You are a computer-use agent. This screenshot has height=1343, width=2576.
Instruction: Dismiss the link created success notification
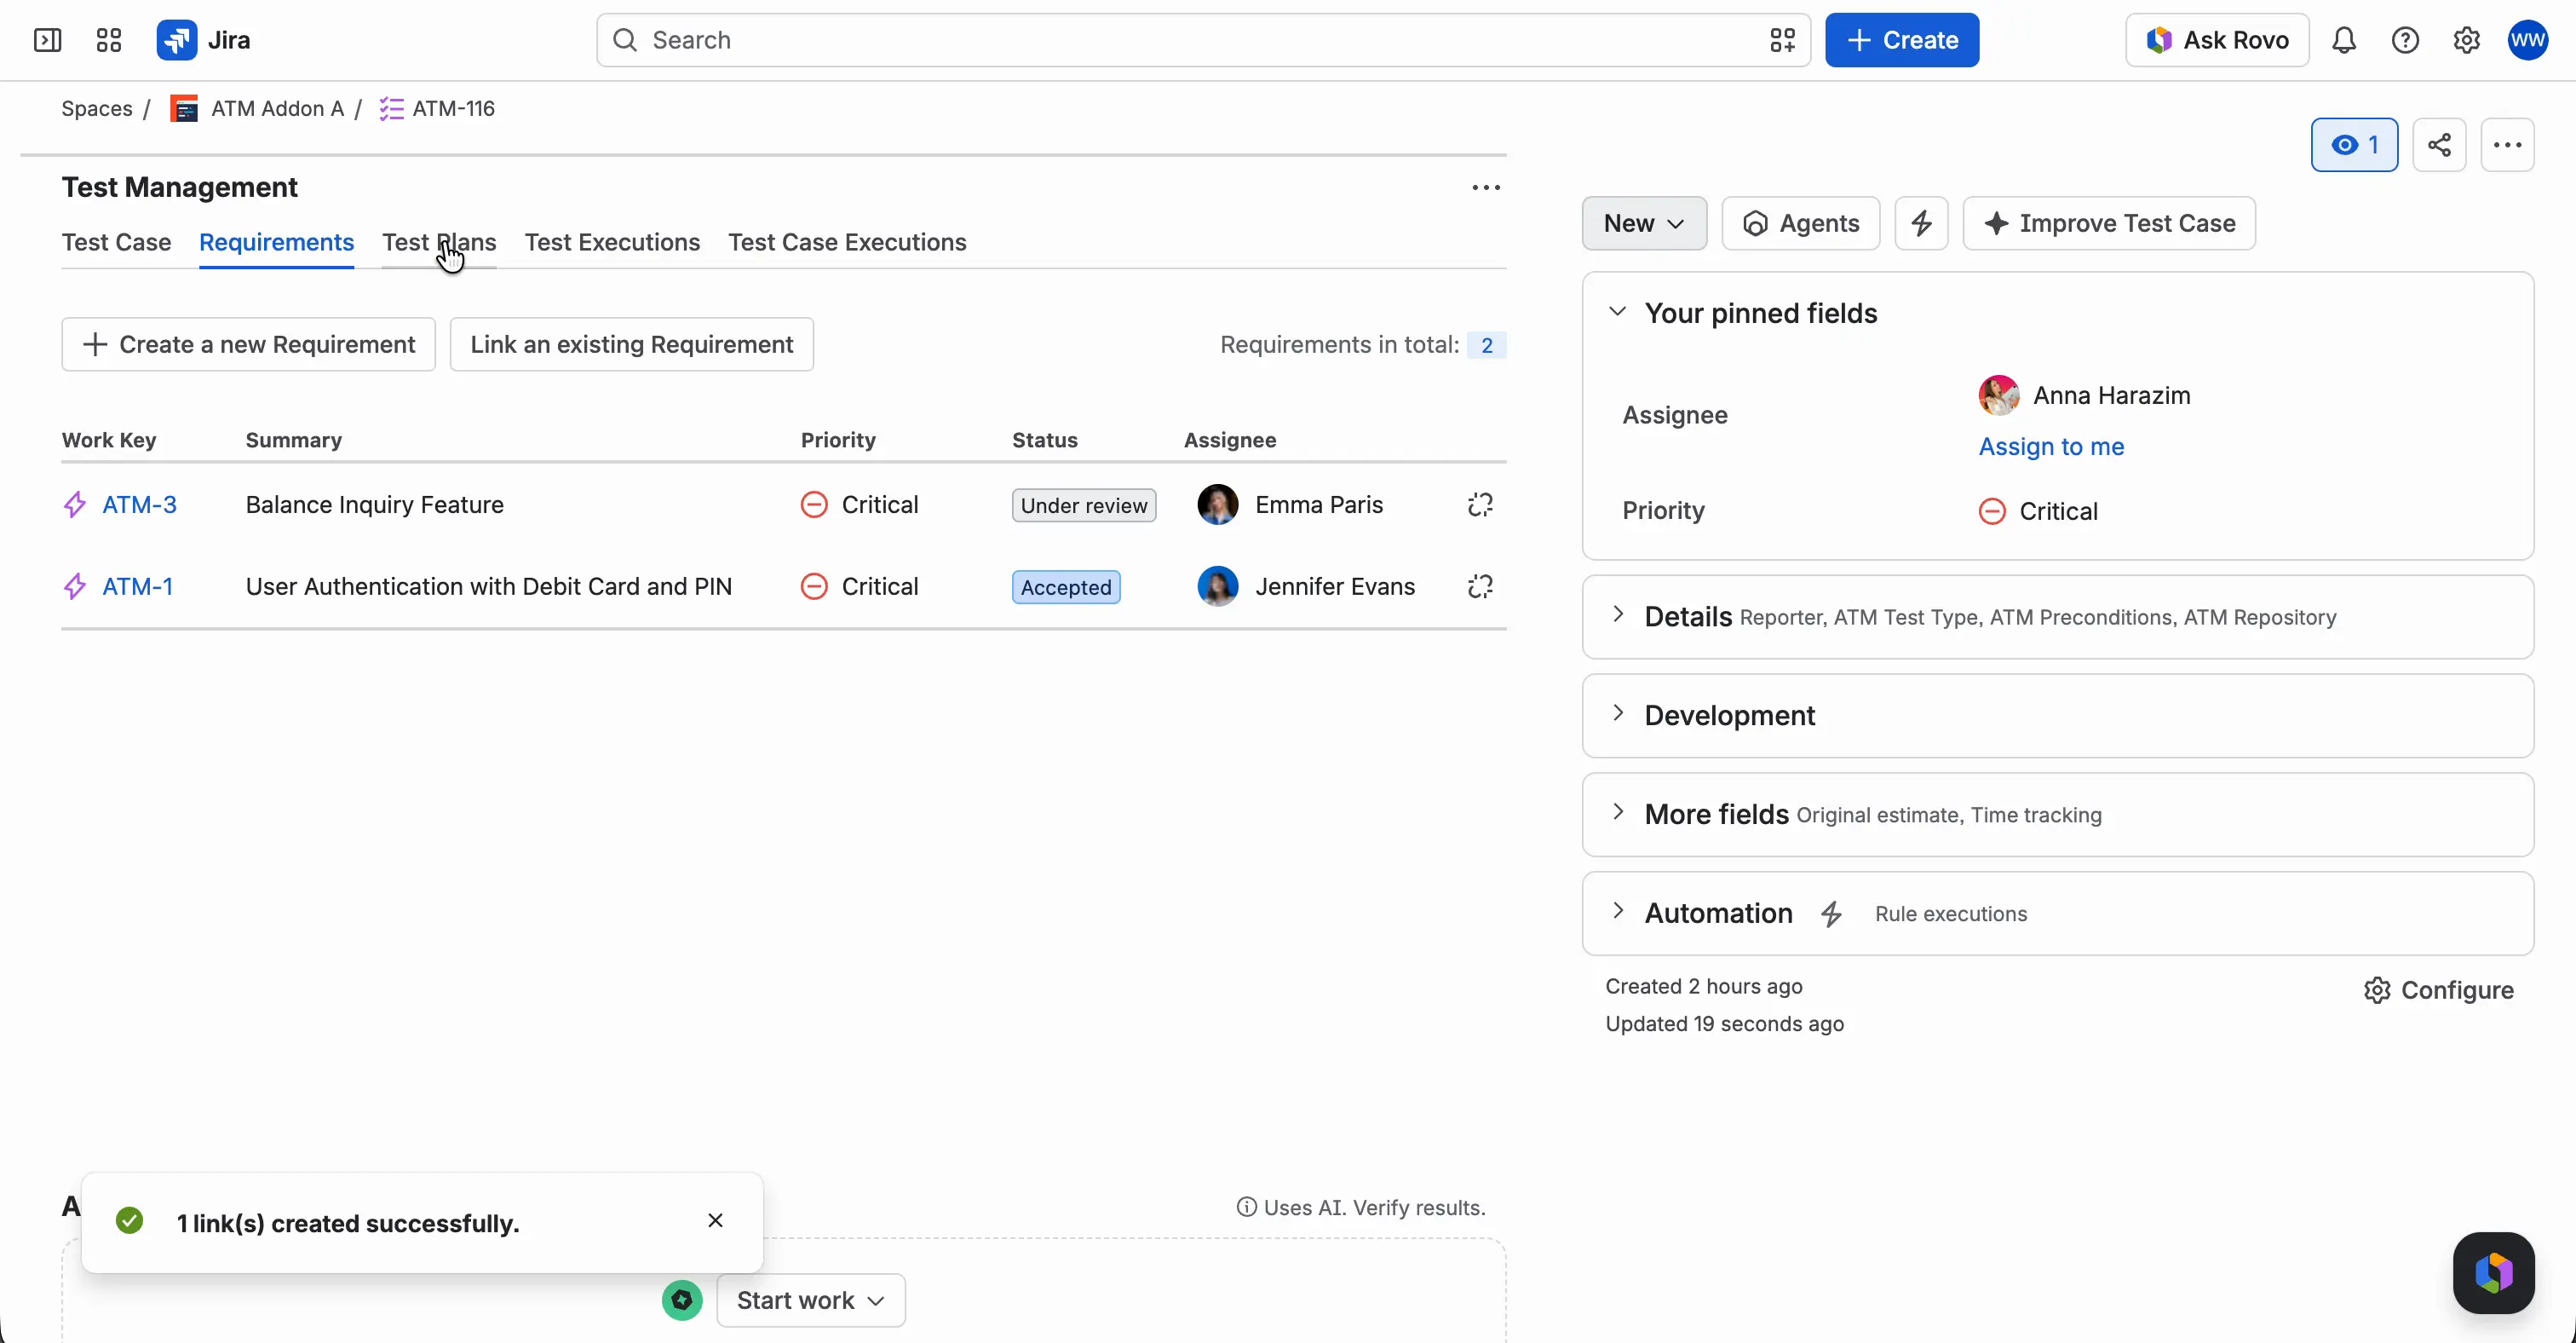pyautogui.click(x=715, y=1221)
